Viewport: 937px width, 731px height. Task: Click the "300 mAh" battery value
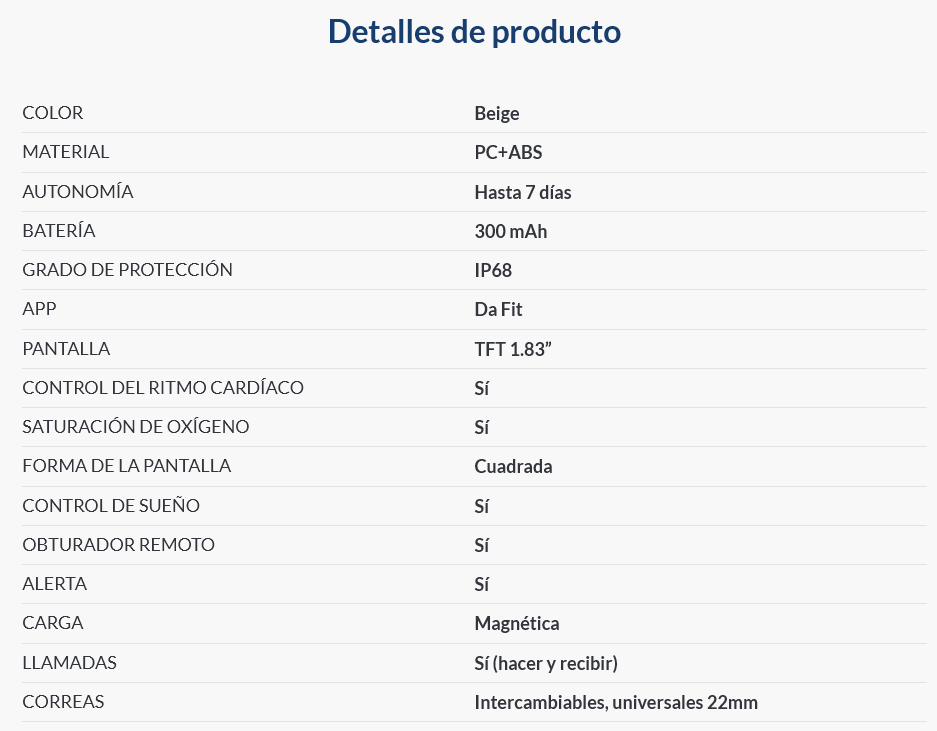pyautogui.click(x=511, y=231)
